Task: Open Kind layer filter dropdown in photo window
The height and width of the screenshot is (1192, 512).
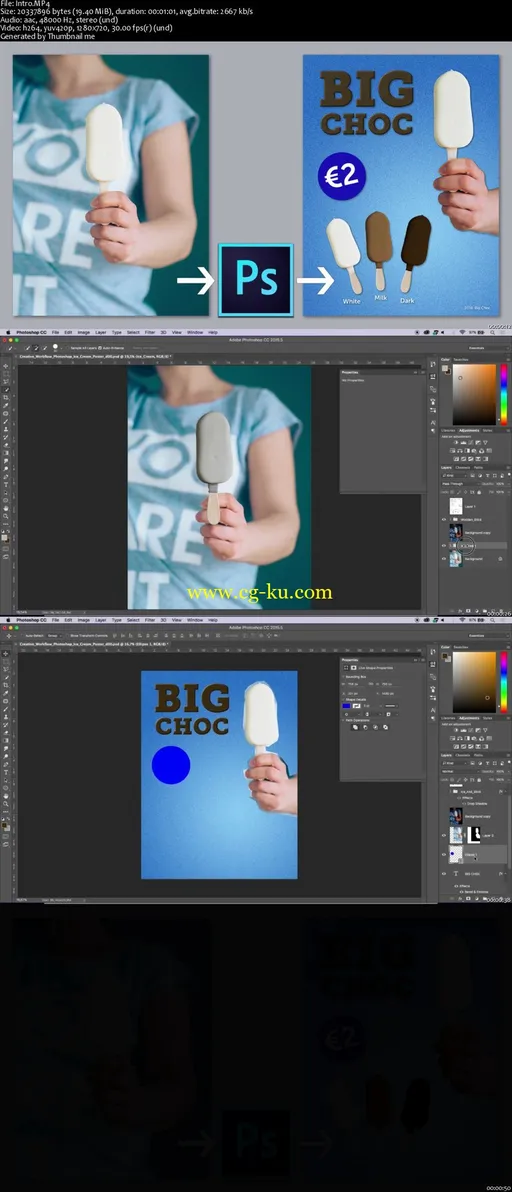Action: coord(454,476)
